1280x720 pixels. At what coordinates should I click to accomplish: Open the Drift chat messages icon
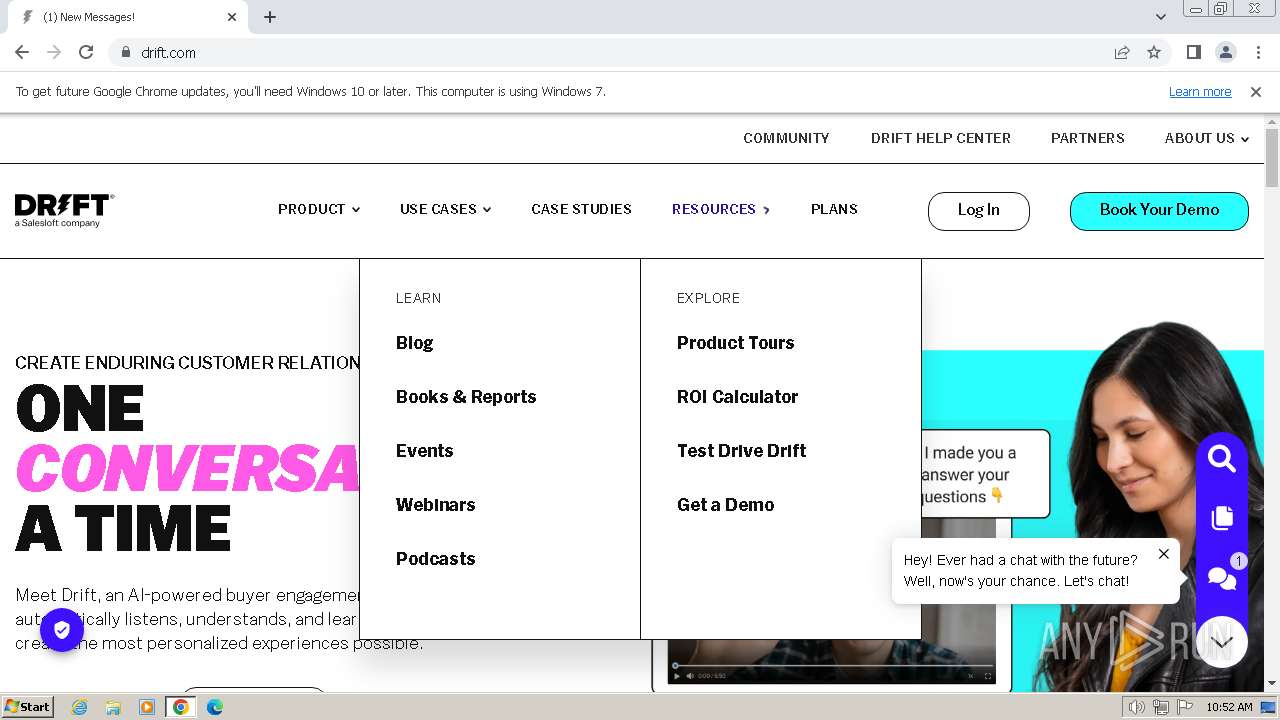point(1222,577)
